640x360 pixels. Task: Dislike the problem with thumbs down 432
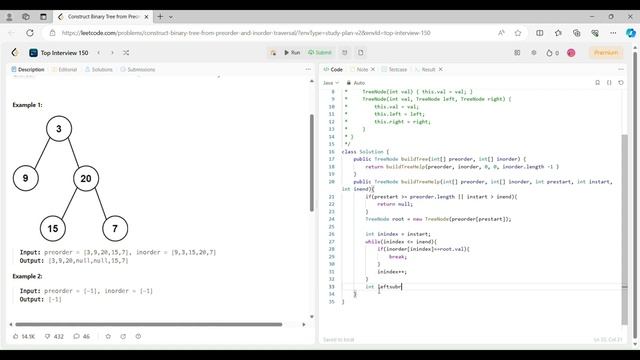pos(54,336)
